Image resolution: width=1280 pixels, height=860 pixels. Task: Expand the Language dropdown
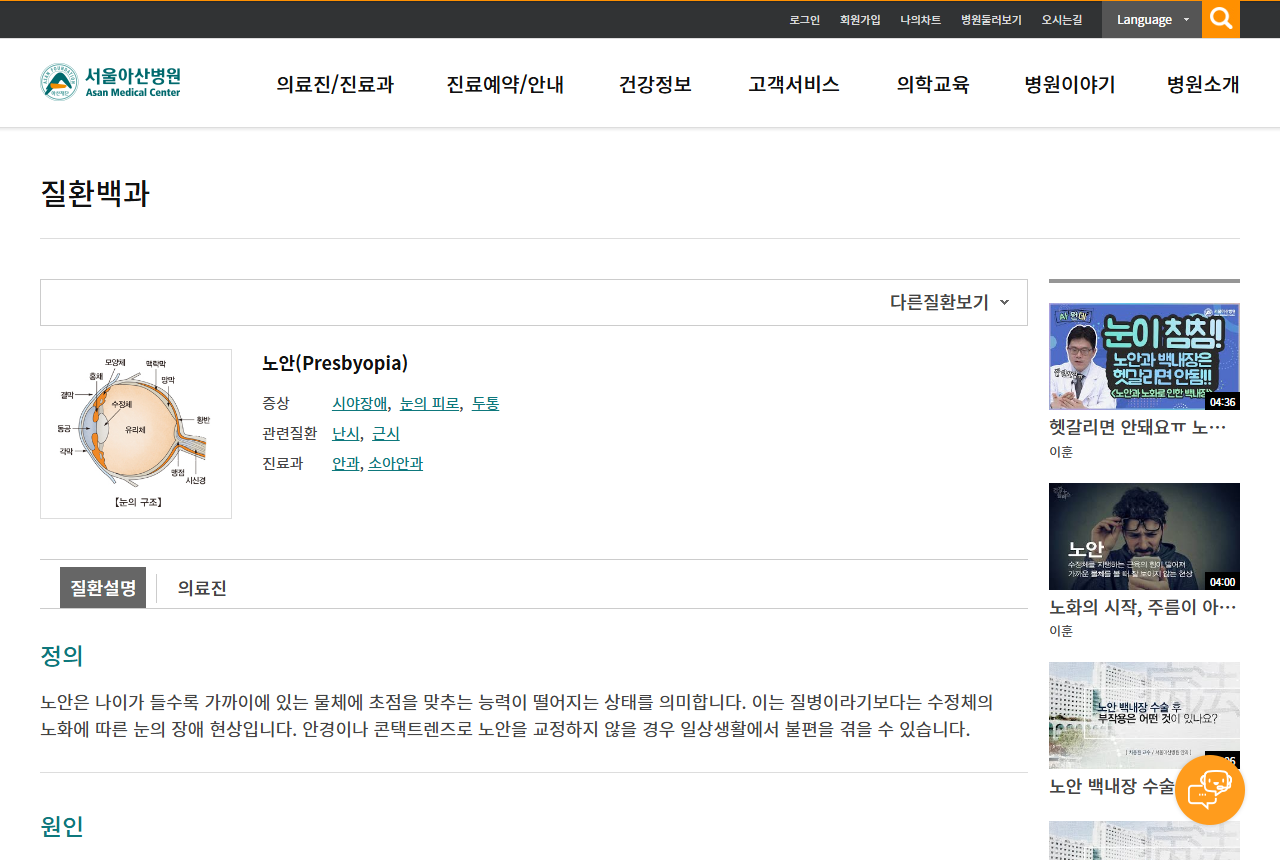point(1152,20)
